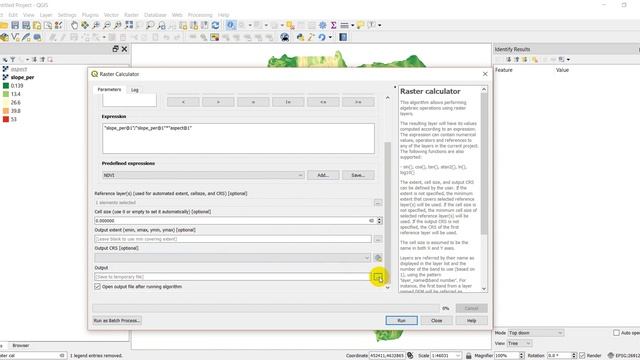Screen dimensions: 640x360
Task: Click the Add Vector Layer icon
Action: [15, 38]
